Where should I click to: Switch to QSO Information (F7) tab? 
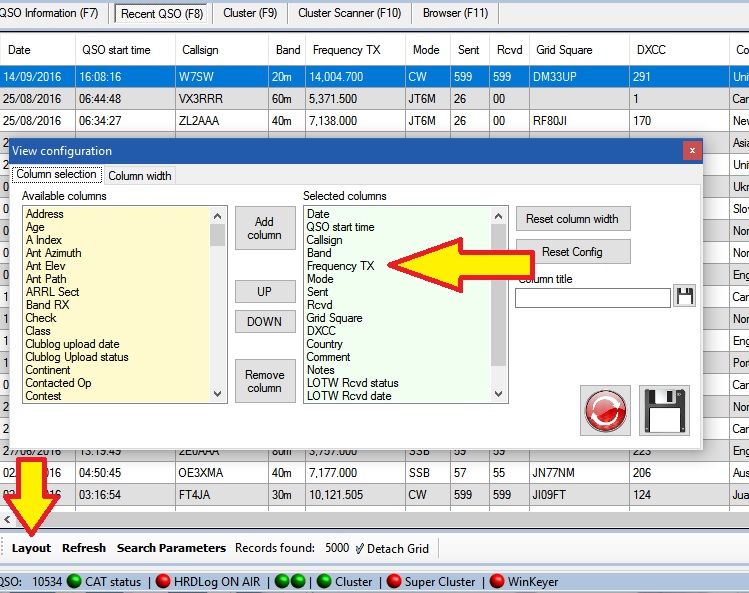click(49, 13)
